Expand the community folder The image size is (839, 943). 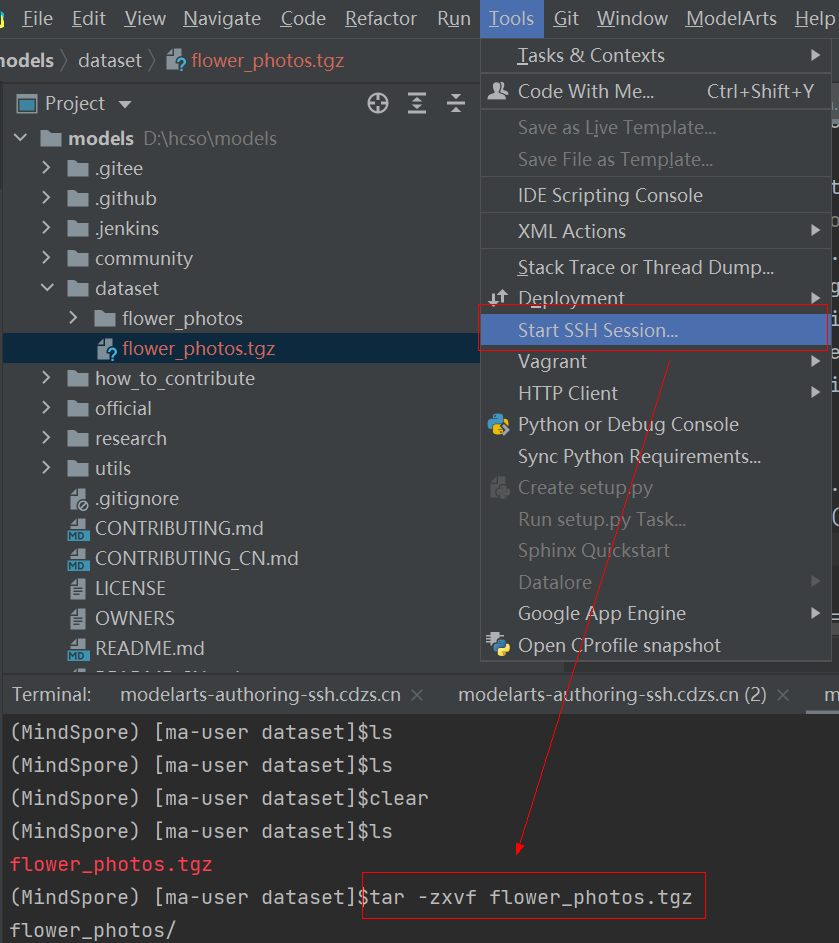47,258
